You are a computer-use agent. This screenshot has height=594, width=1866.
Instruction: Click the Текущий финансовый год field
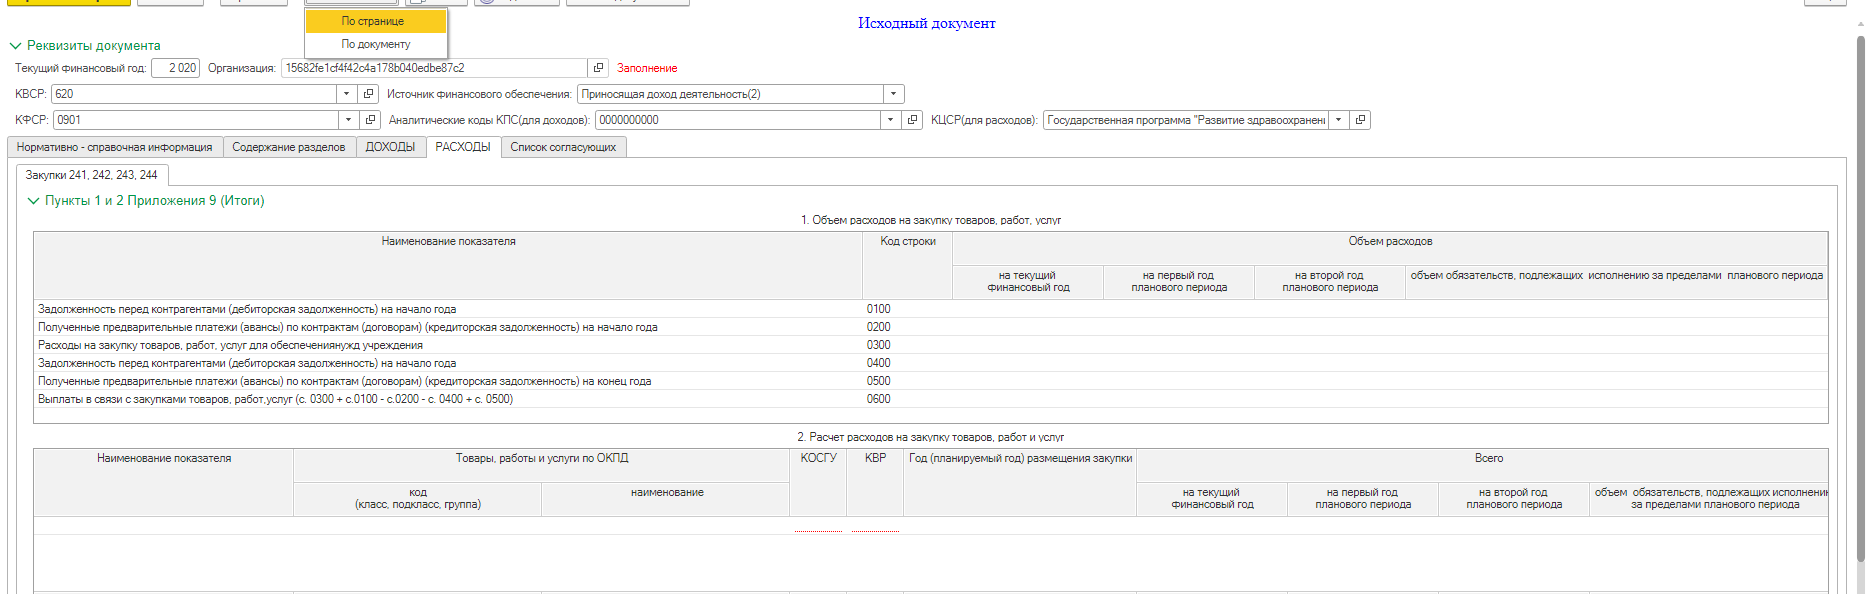pos(175,68)
